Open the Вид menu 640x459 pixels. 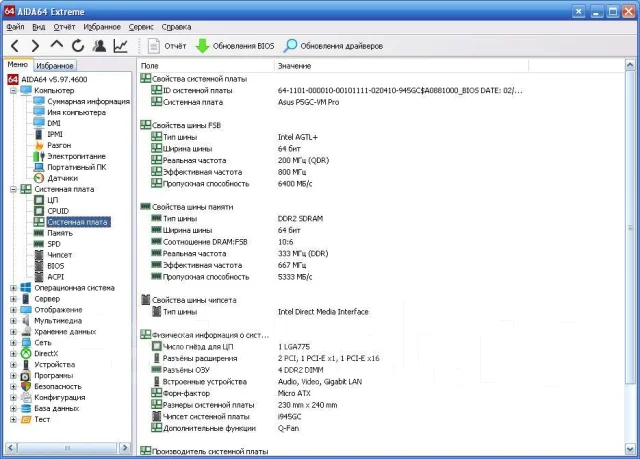coord(38,27)
